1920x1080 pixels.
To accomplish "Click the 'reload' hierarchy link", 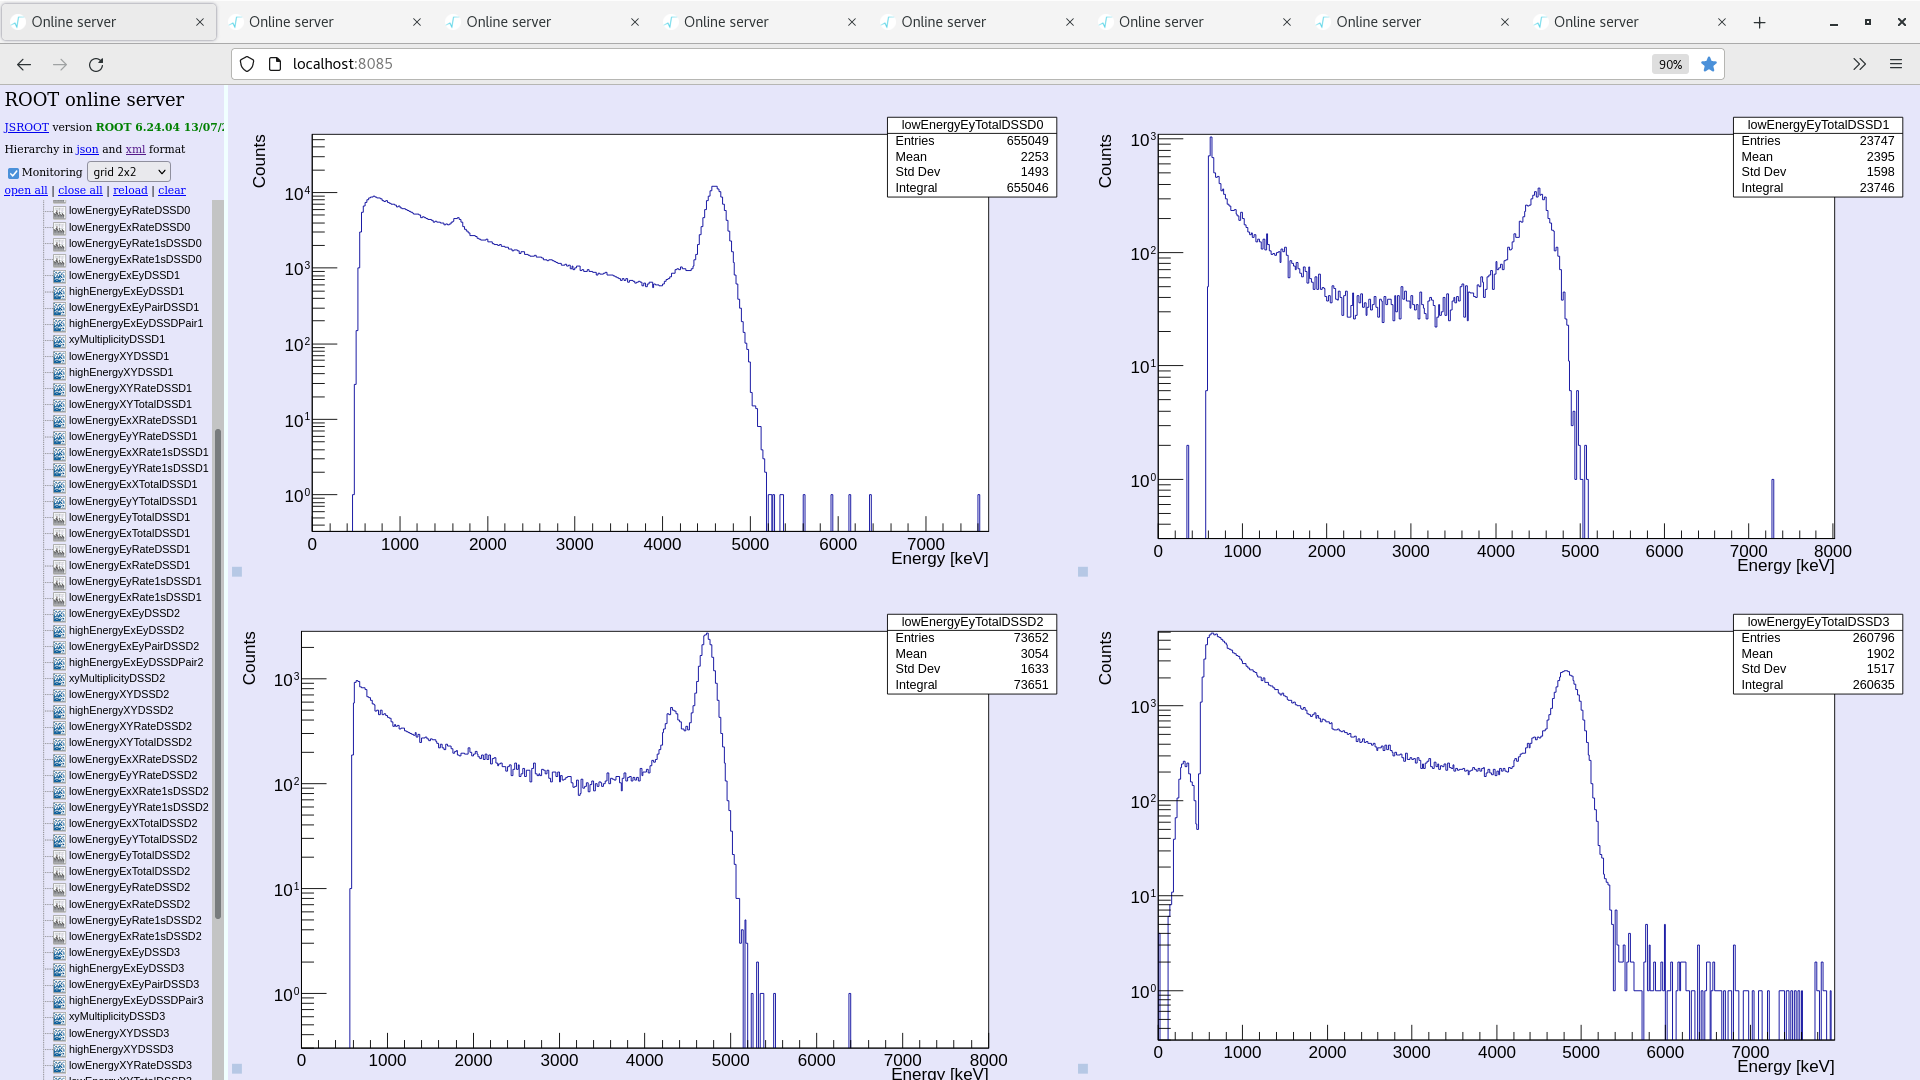I will coord(130,190).
